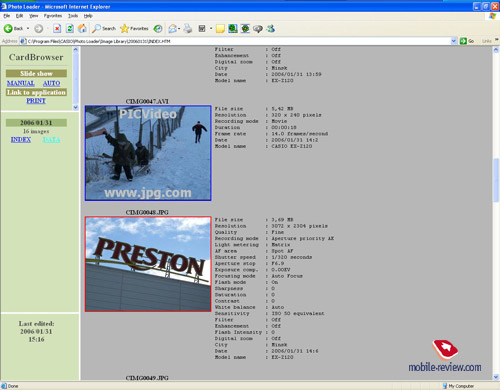
Task: Click the main page vertical scrollbar down arrow
Action: pyautogui.click(x=496, y=377)
